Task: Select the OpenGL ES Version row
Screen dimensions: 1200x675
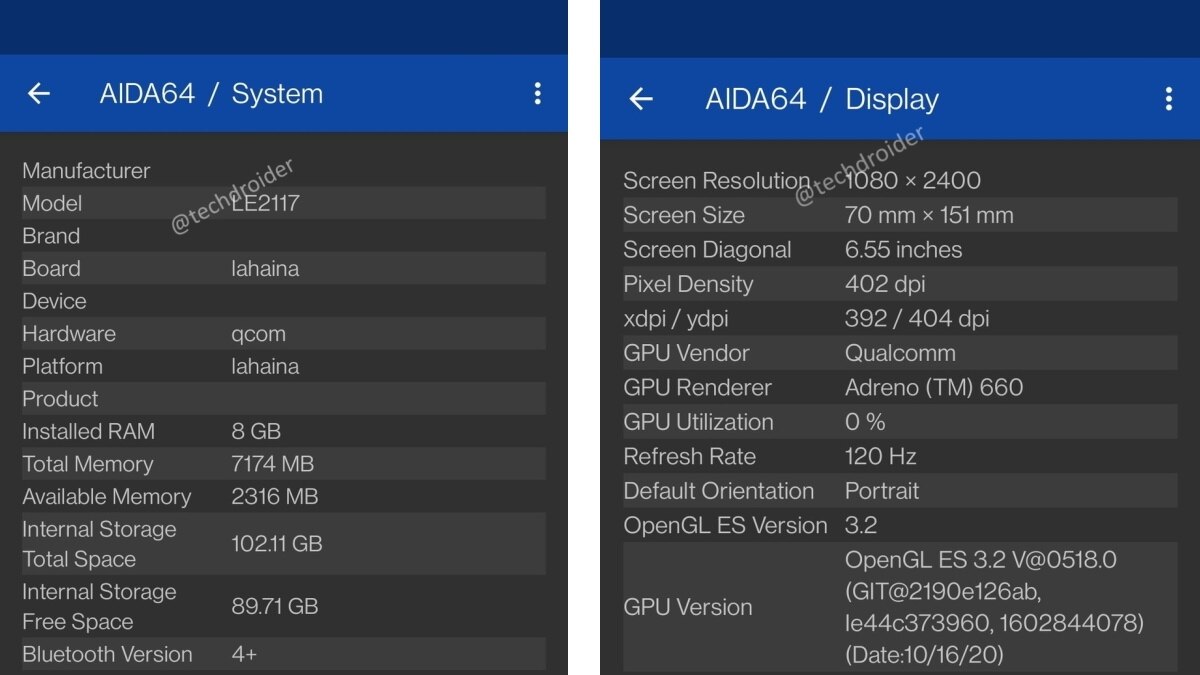Action: tap(899, 525)
